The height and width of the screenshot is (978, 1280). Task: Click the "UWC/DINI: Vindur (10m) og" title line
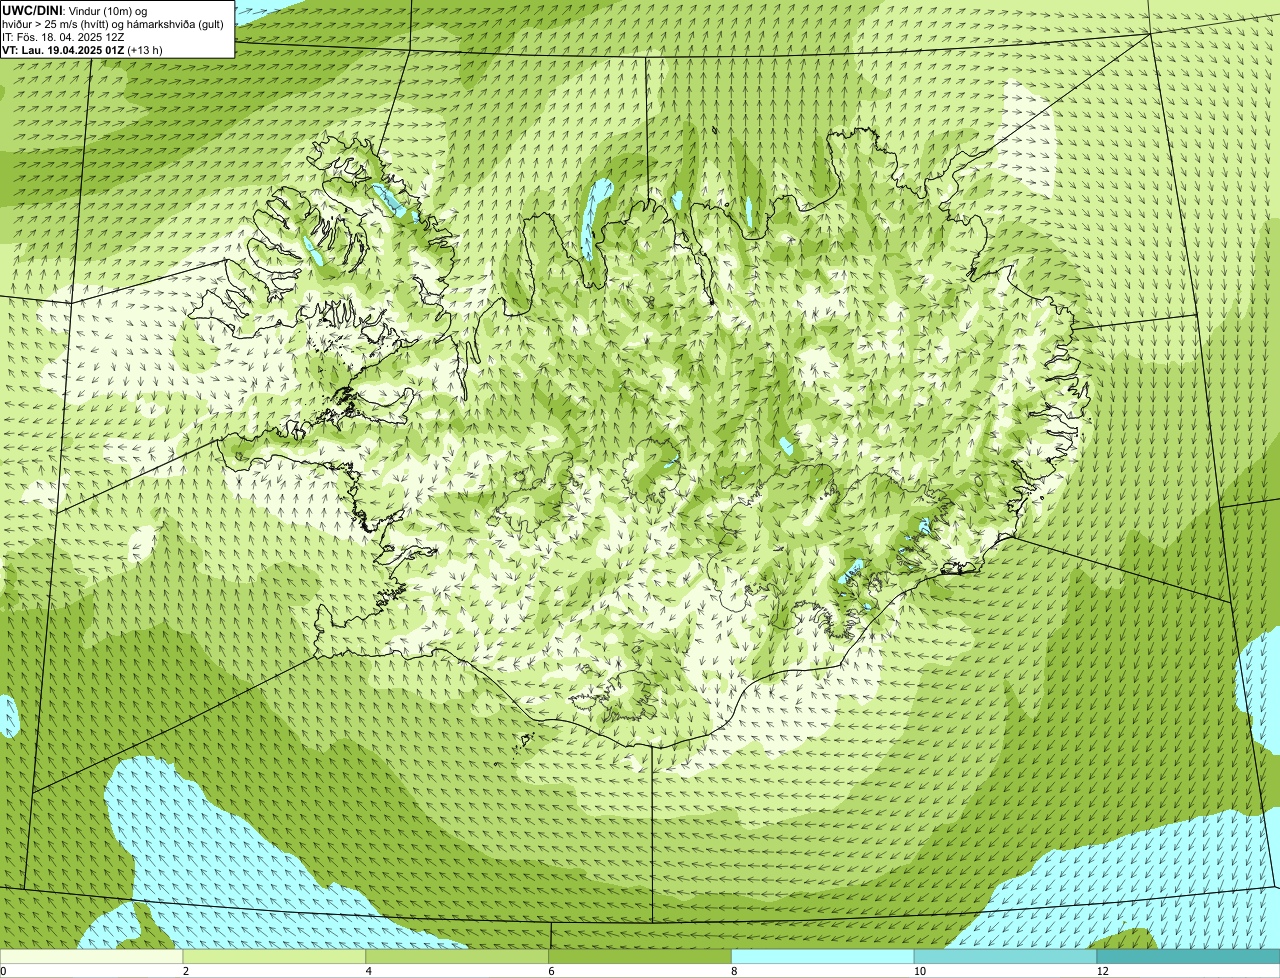(x=75, y=10)
